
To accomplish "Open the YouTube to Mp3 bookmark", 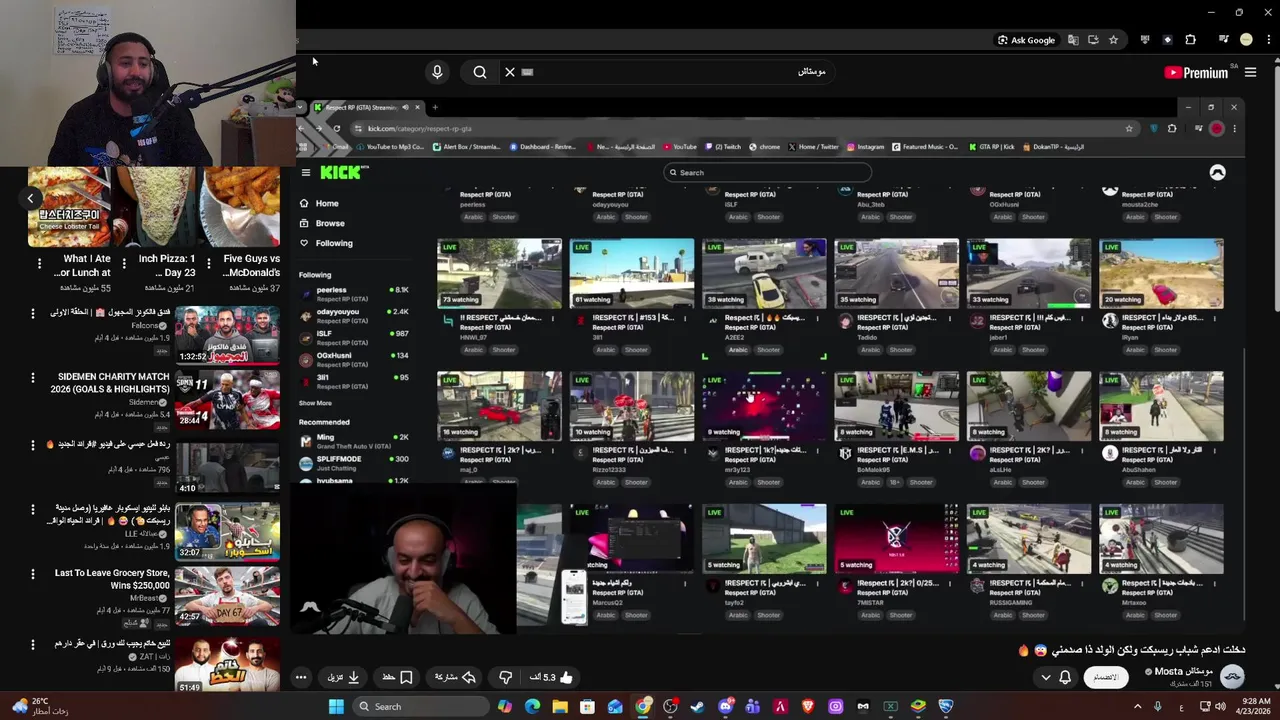I will point(390,147).
